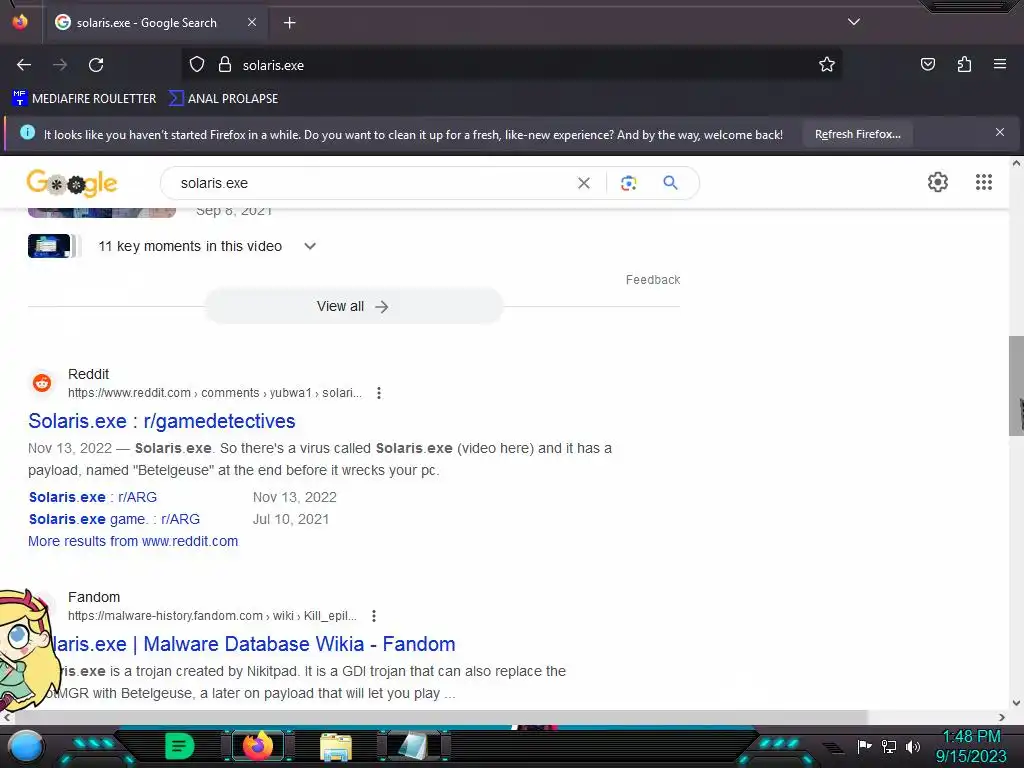Open the Firefox hamburger menu
This screenshot has width=1024, height=768.
pos(999,64)
